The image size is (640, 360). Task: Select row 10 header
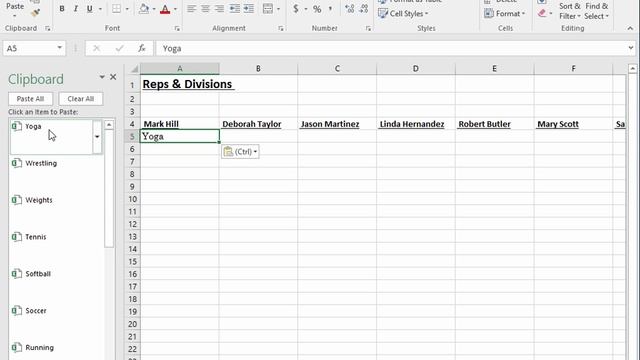132,199
